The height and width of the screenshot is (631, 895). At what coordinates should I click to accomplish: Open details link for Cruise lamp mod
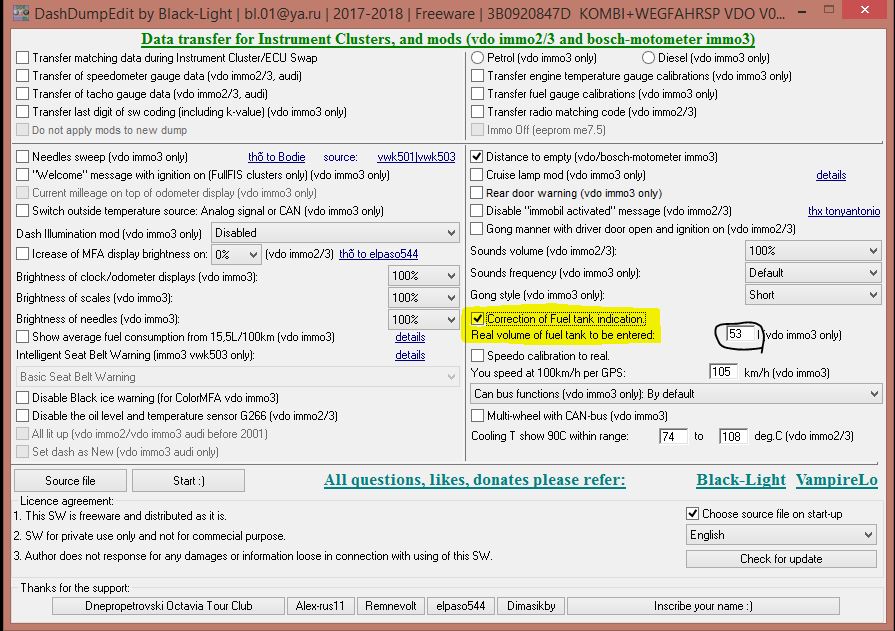[831, 175]
